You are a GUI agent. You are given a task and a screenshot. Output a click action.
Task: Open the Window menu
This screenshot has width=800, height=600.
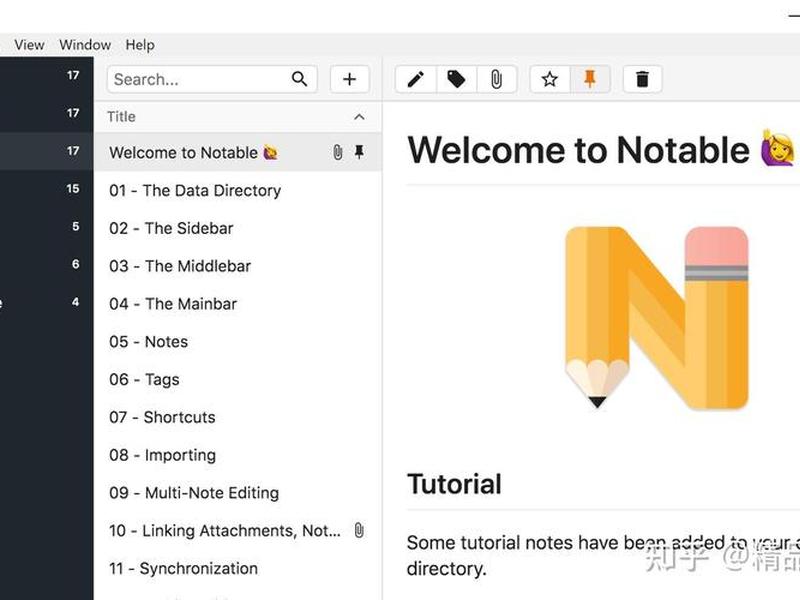coord(85,45)
